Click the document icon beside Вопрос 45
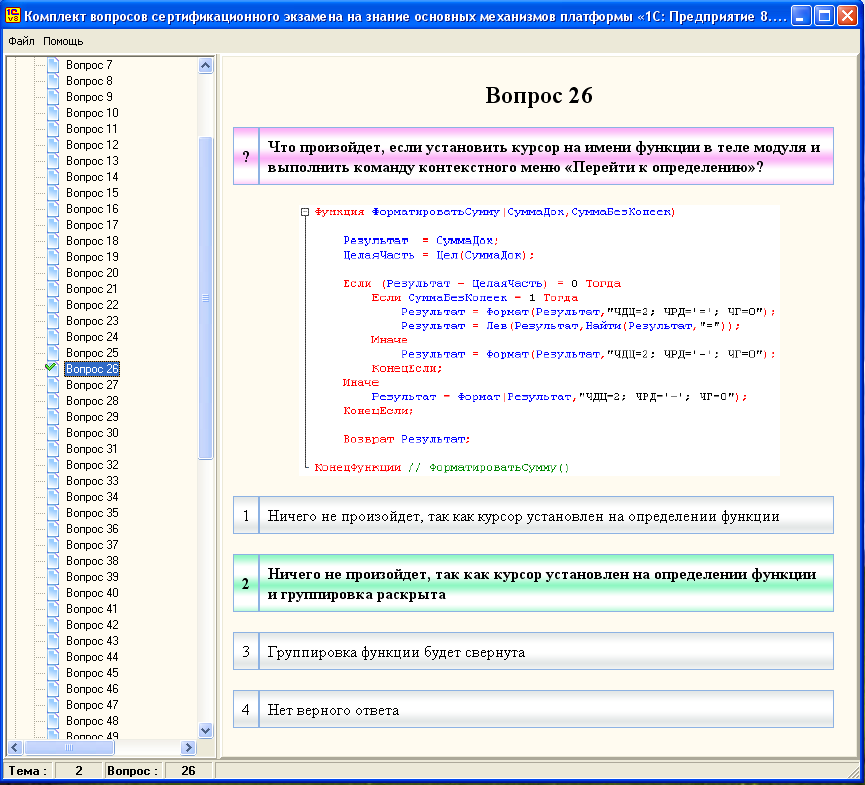Viewport: 865px width, 785px height. [x=53, y=673]
